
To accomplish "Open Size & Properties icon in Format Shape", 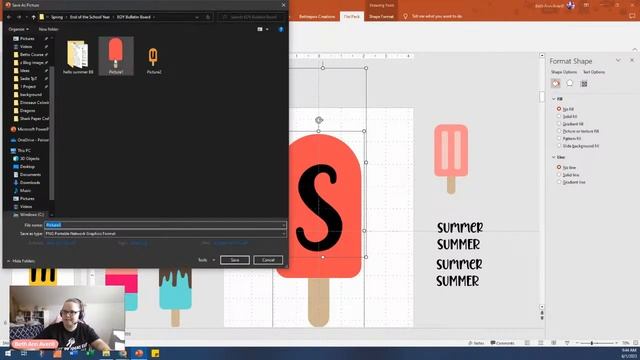I will 584,84.
